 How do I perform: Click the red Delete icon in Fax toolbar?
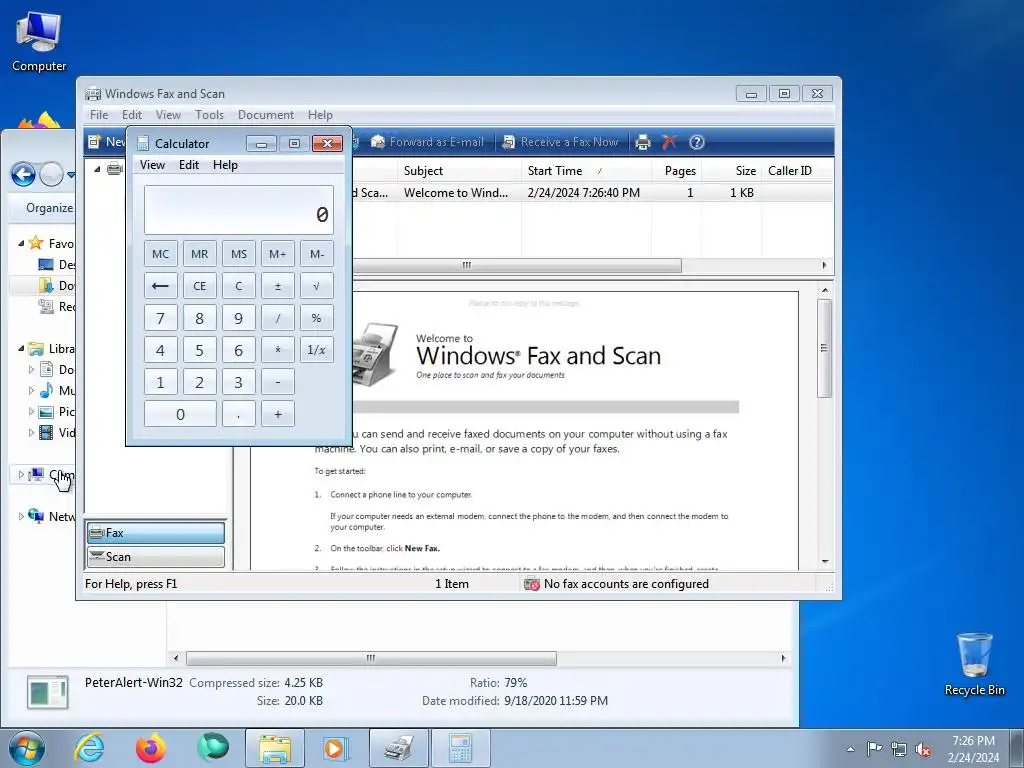pos(669,142)
